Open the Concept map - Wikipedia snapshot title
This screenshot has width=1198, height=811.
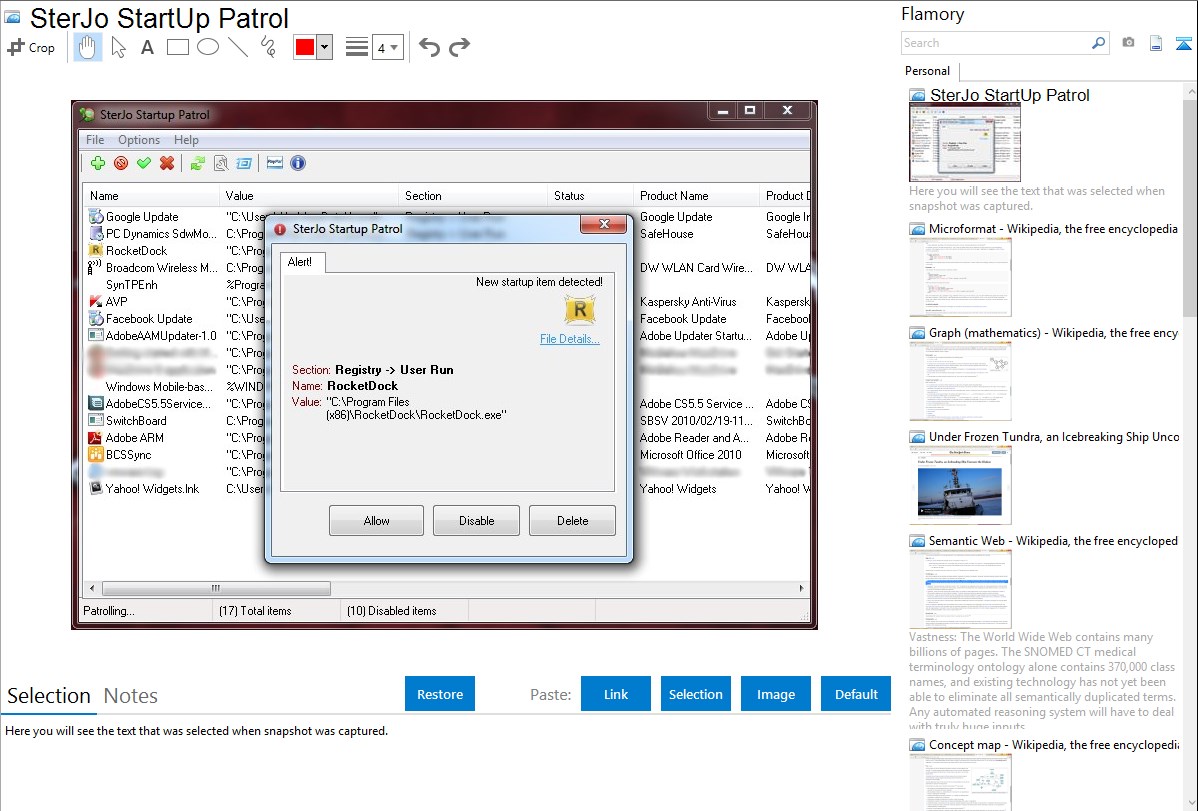point(1053,744)
